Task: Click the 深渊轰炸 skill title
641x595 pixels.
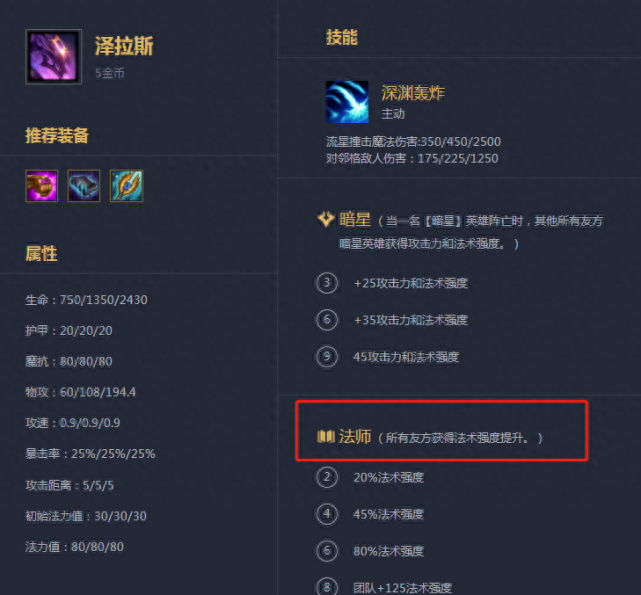Action: coord(413,93)
